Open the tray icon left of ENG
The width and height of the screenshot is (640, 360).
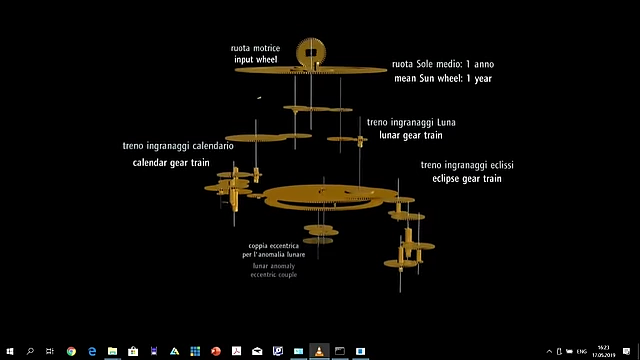click(569, 351)
